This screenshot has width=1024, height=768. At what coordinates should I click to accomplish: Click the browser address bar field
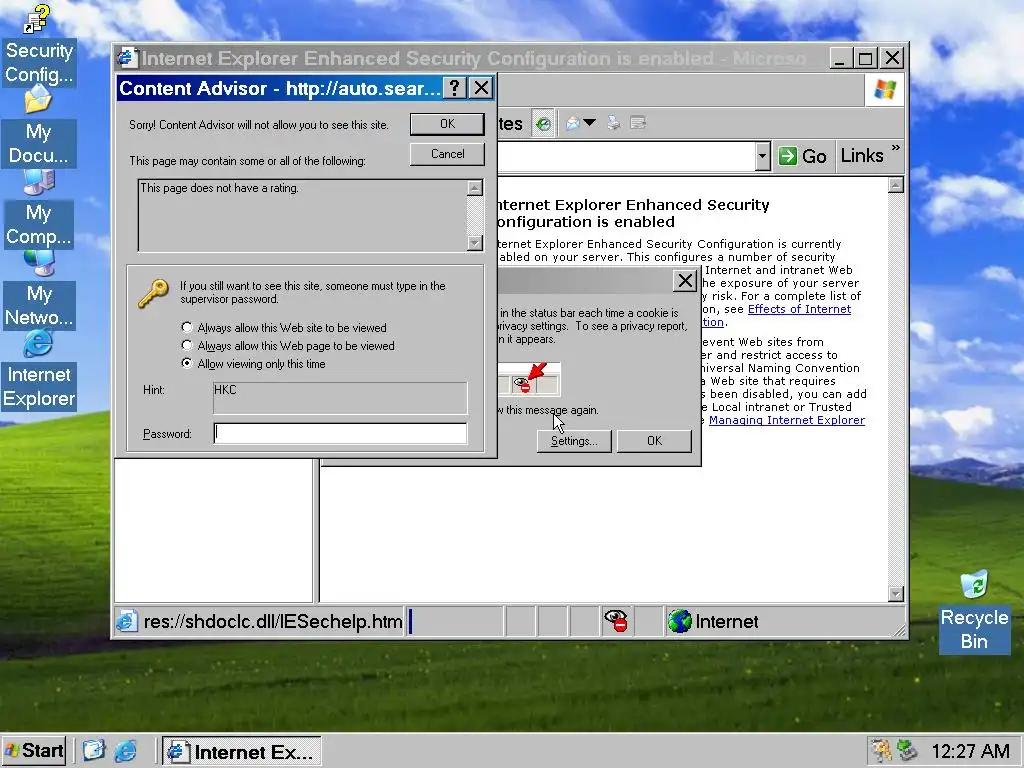(626, 157)
